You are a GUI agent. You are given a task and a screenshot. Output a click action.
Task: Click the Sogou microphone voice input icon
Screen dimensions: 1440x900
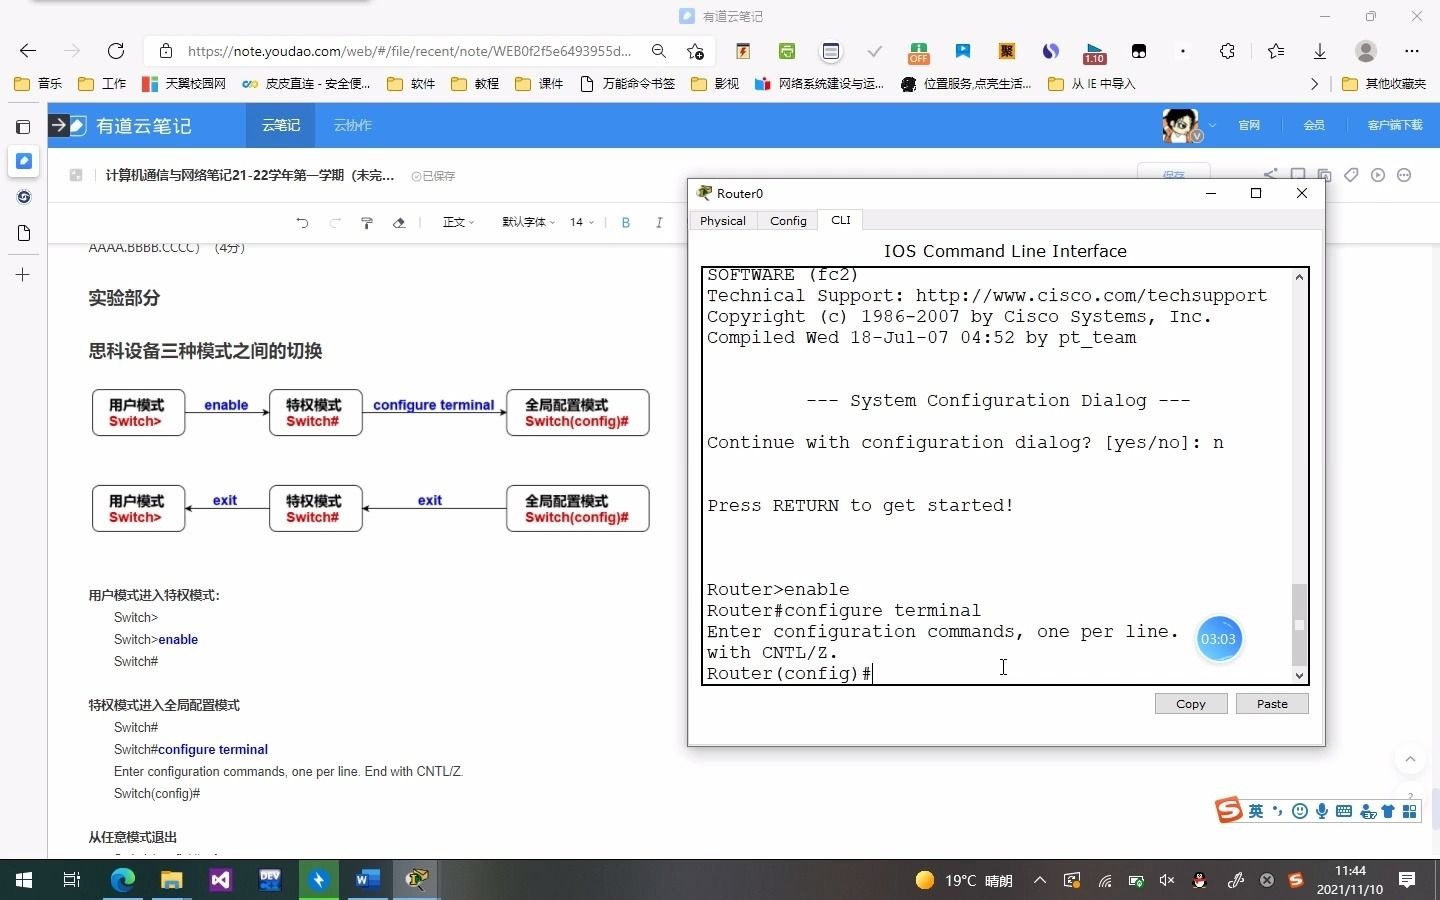[x=1322, y=811]
